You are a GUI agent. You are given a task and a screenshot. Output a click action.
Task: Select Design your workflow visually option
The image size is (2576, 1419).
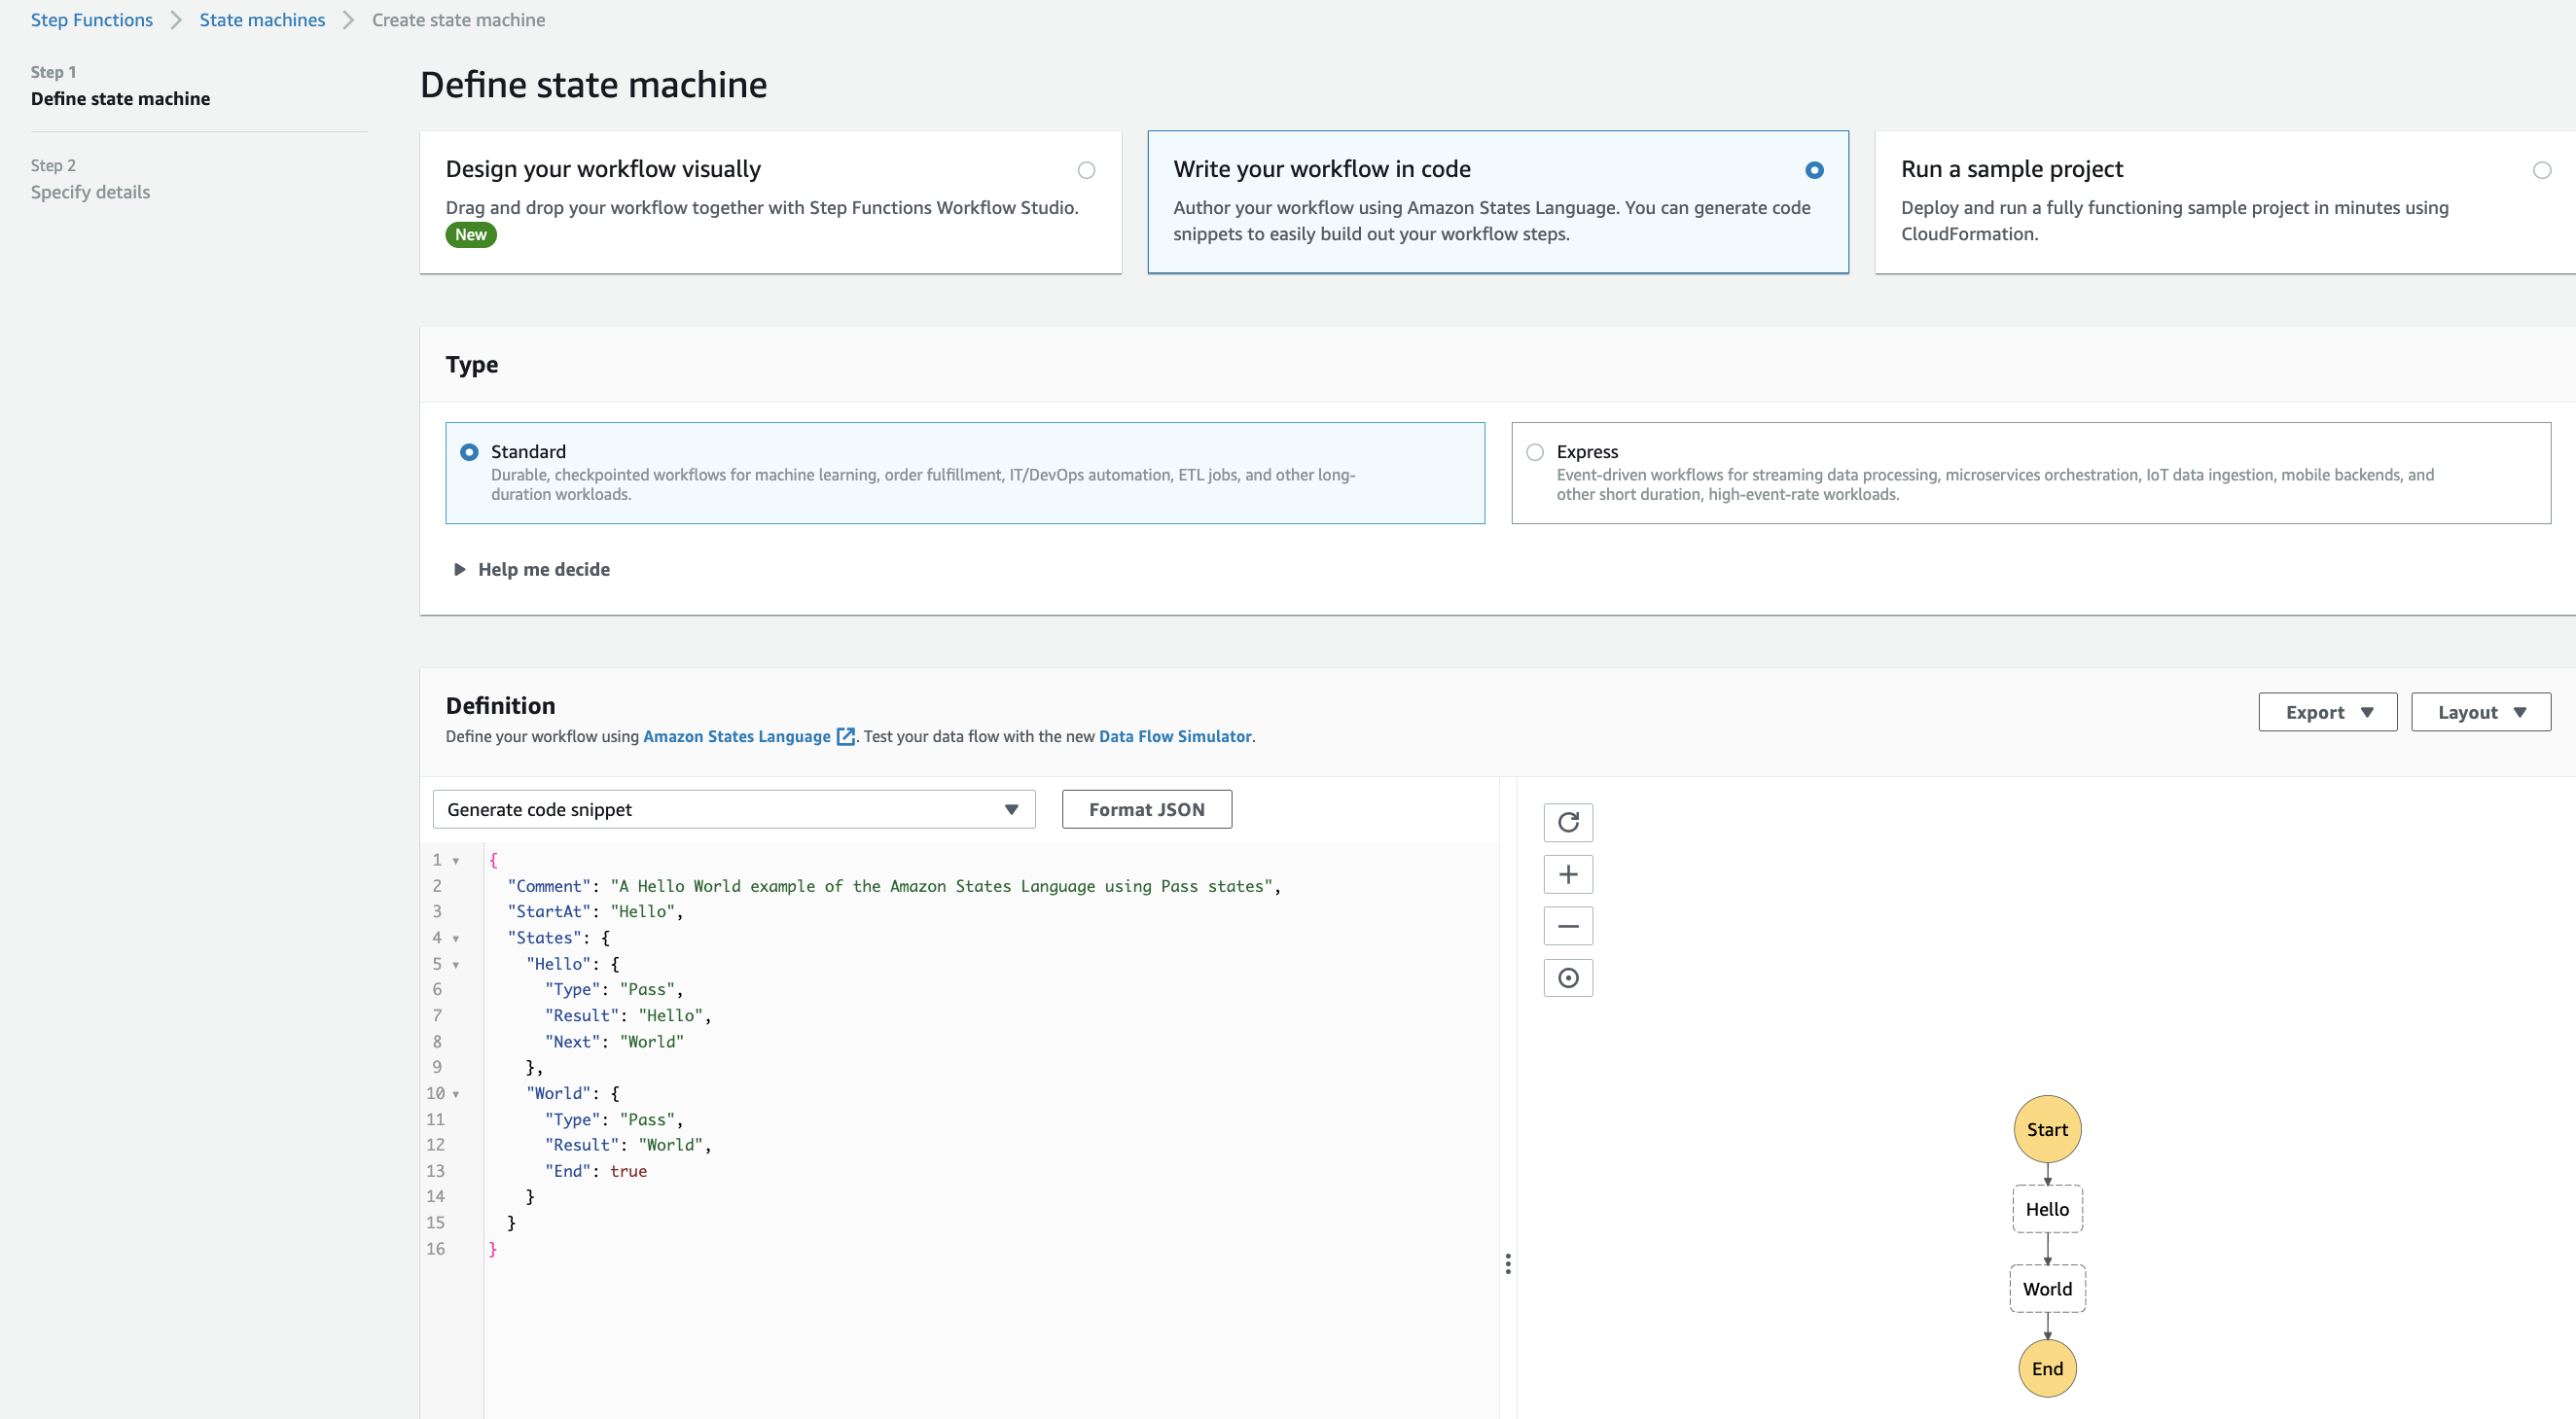1086,170
